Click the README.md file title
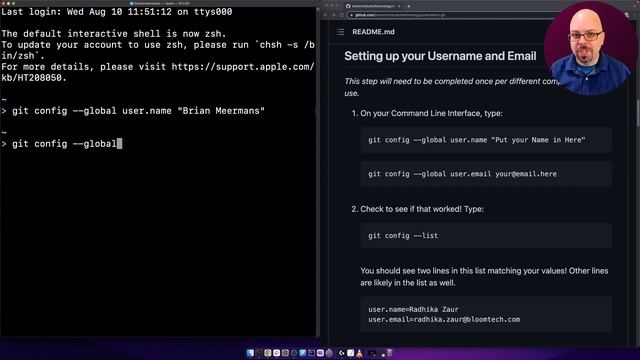The height and width of the screenshot is (360, 640). (x=373, y=32)
